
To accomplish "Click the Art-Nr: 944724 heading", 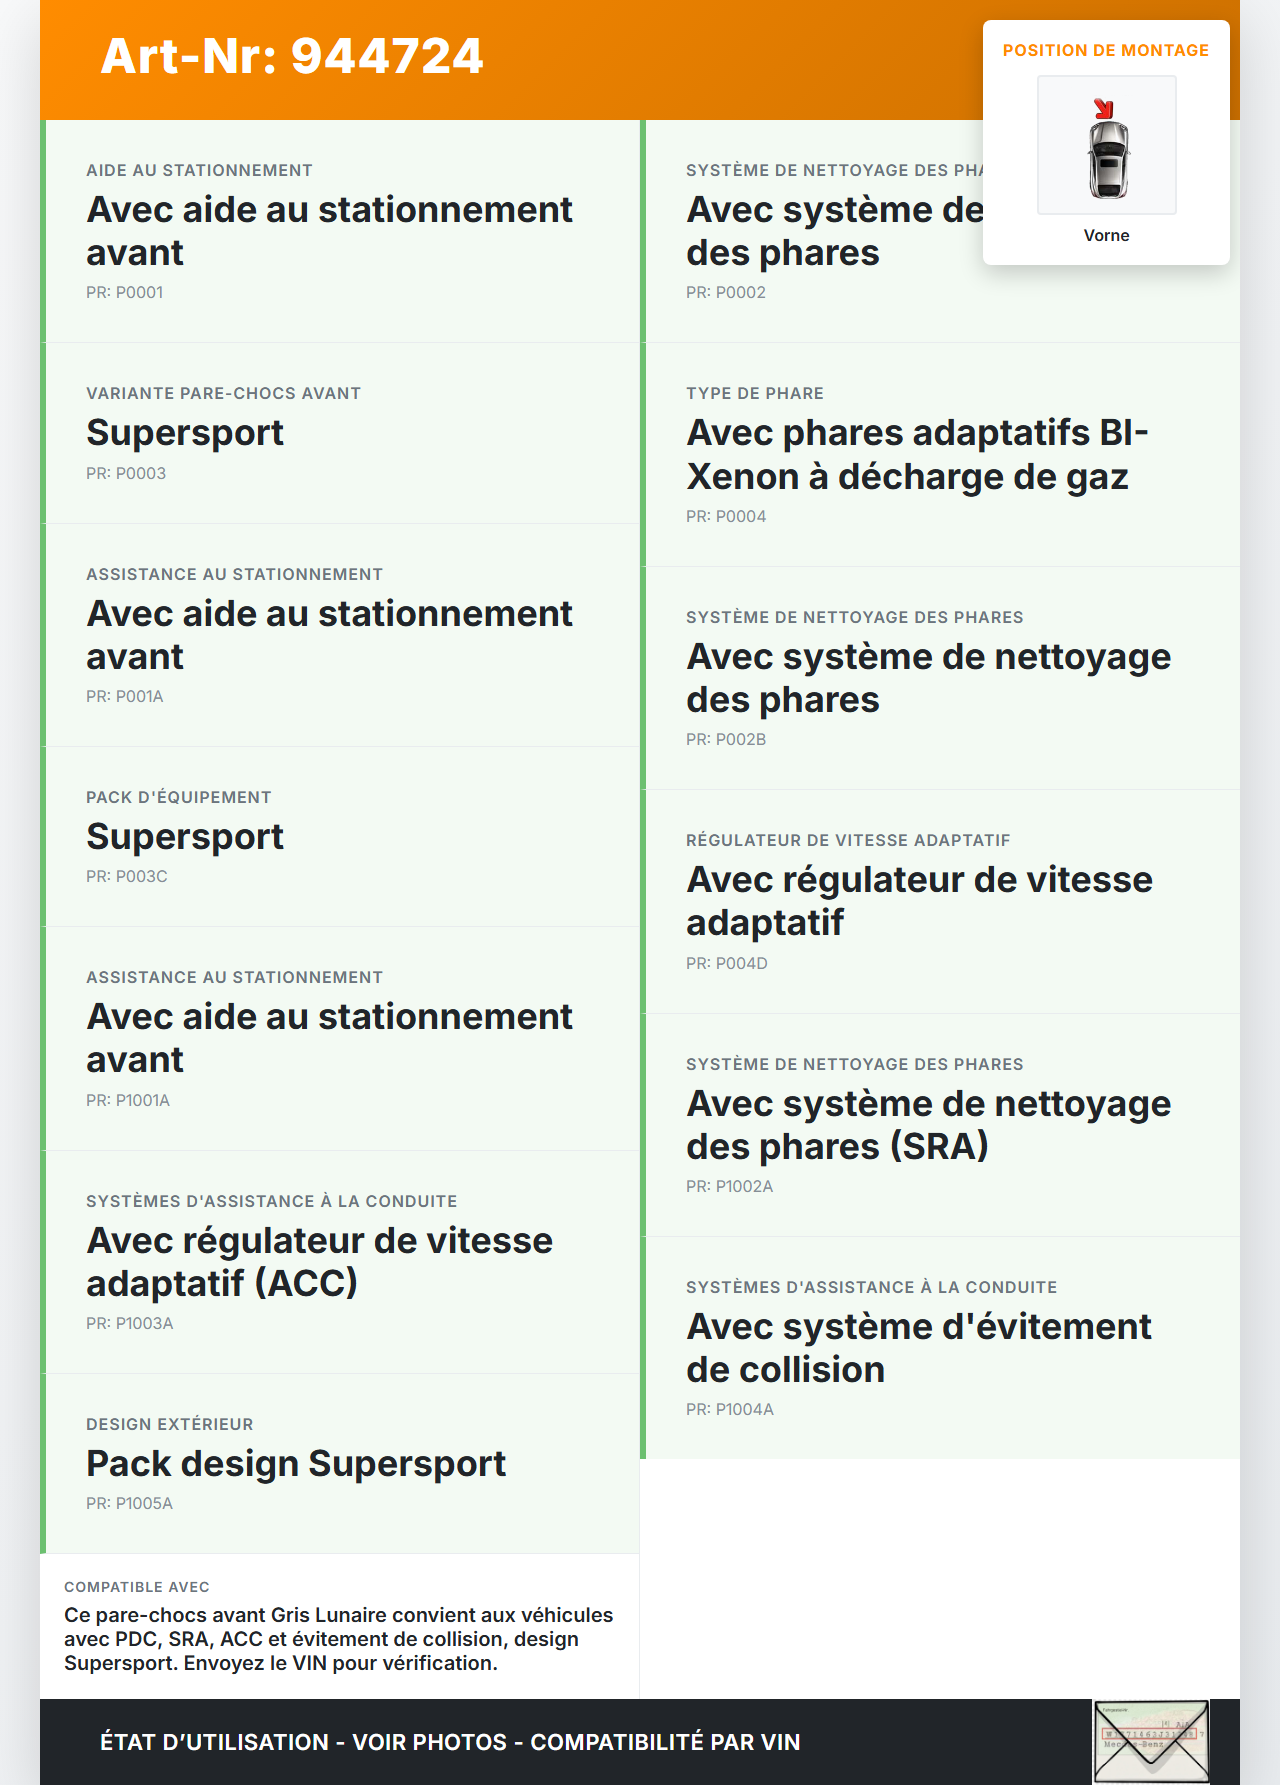I will coord(292,56).
